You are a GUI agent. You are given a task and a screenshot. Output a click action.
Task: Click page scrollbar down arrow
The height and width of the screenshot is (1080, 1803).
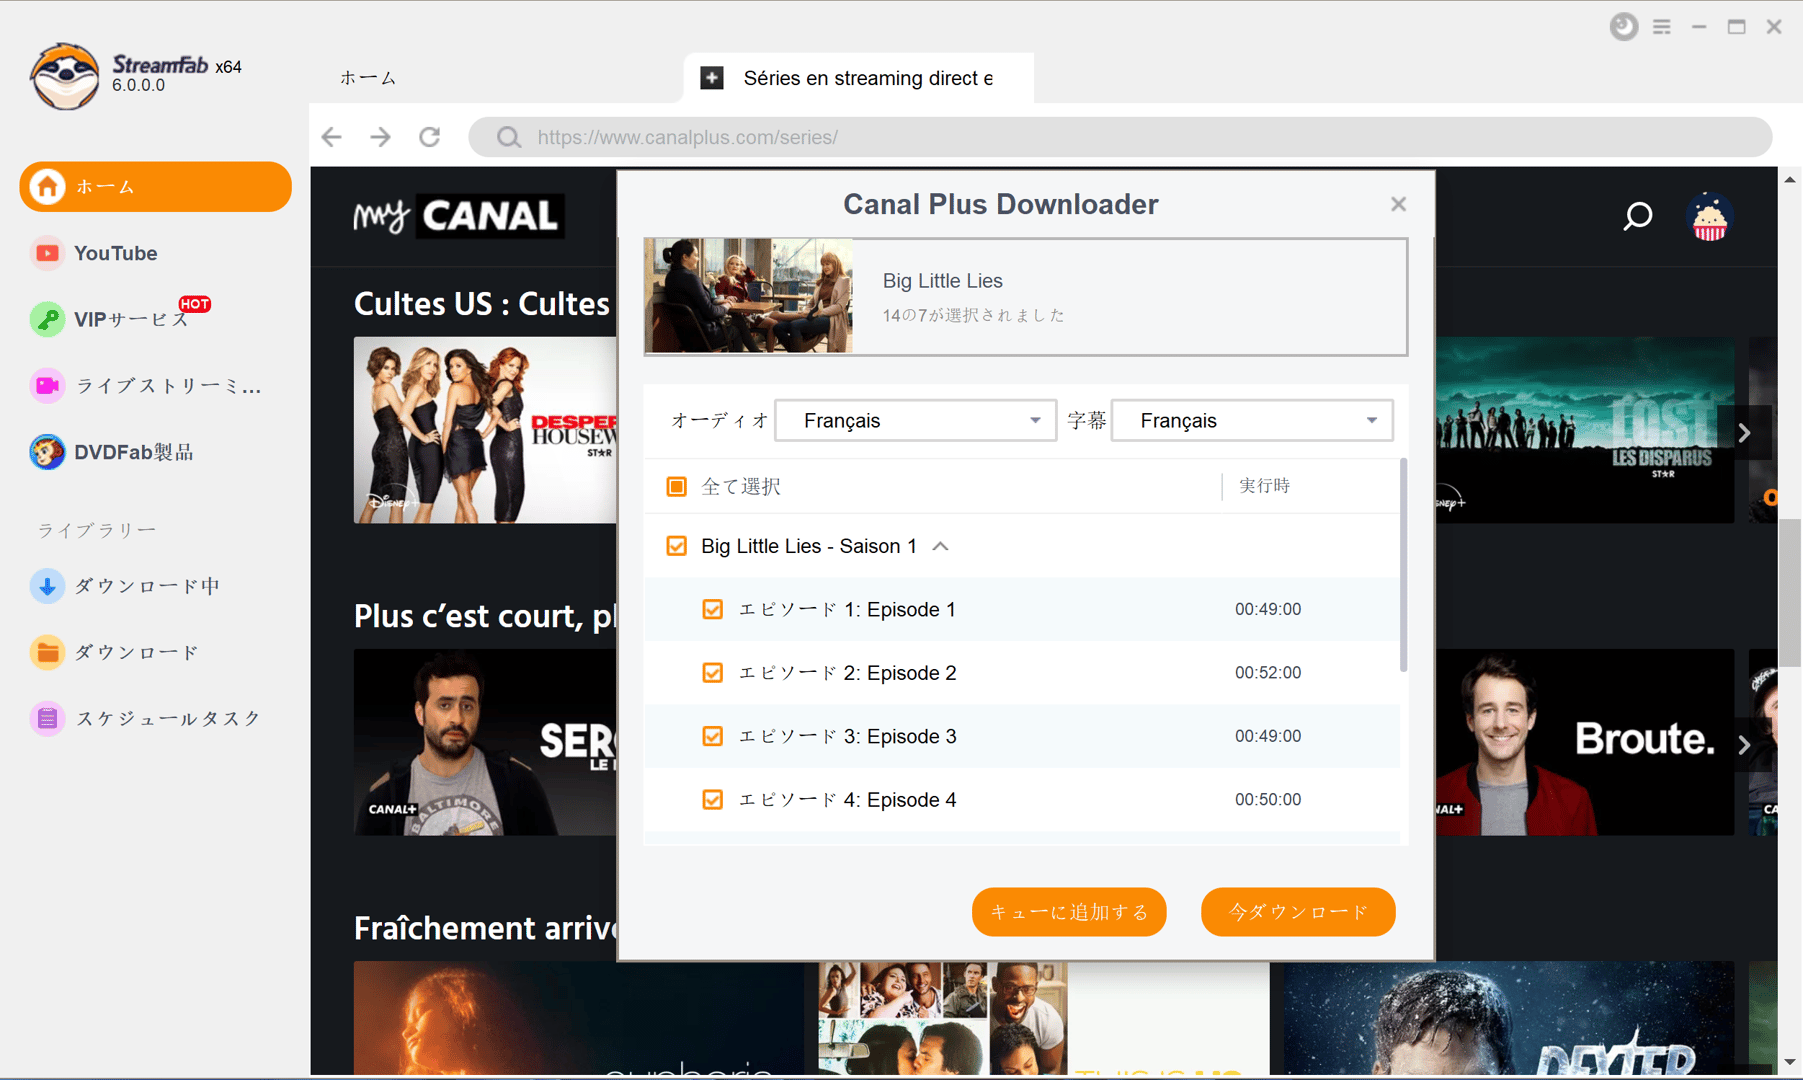point(1789,1062)
